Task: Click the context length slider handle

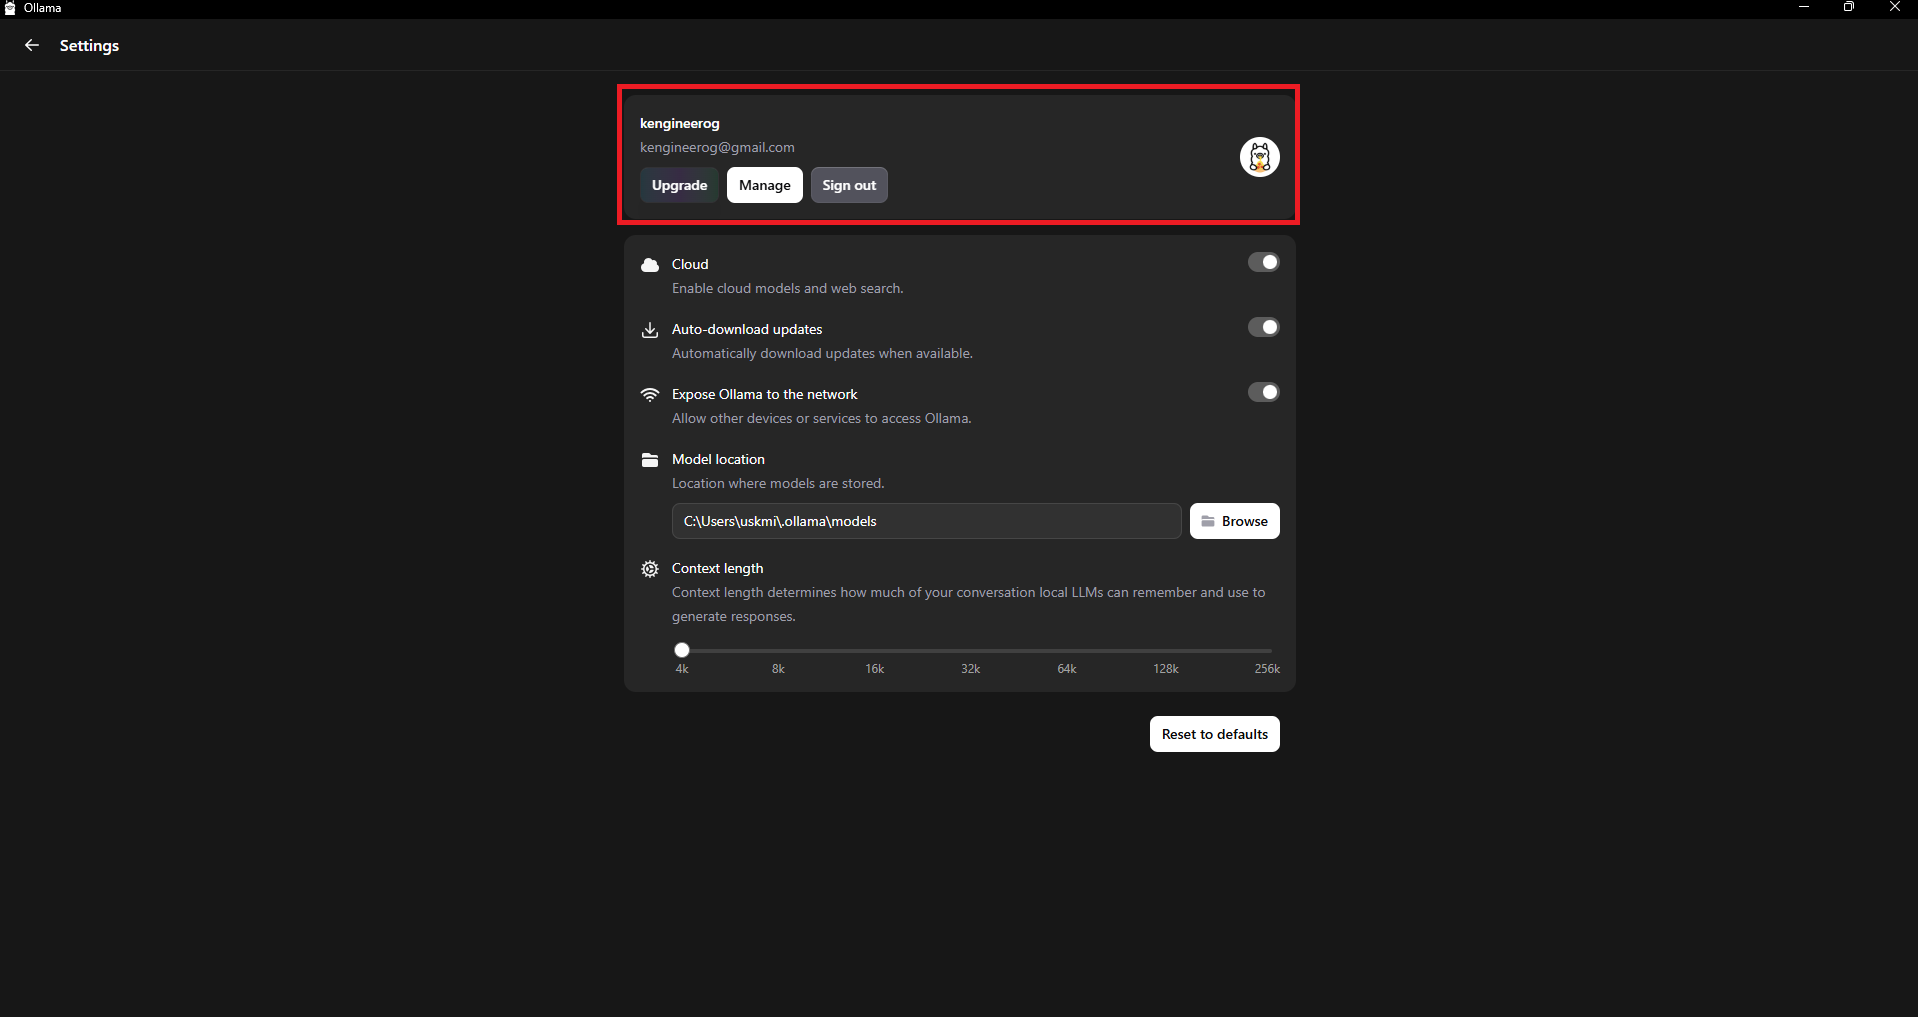Action: pos(682,650)
